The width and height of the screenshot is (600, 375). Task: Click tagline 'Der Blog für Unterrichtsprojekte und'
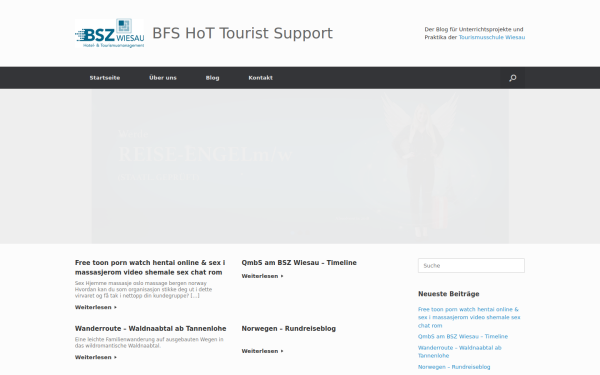coord(474,29)
